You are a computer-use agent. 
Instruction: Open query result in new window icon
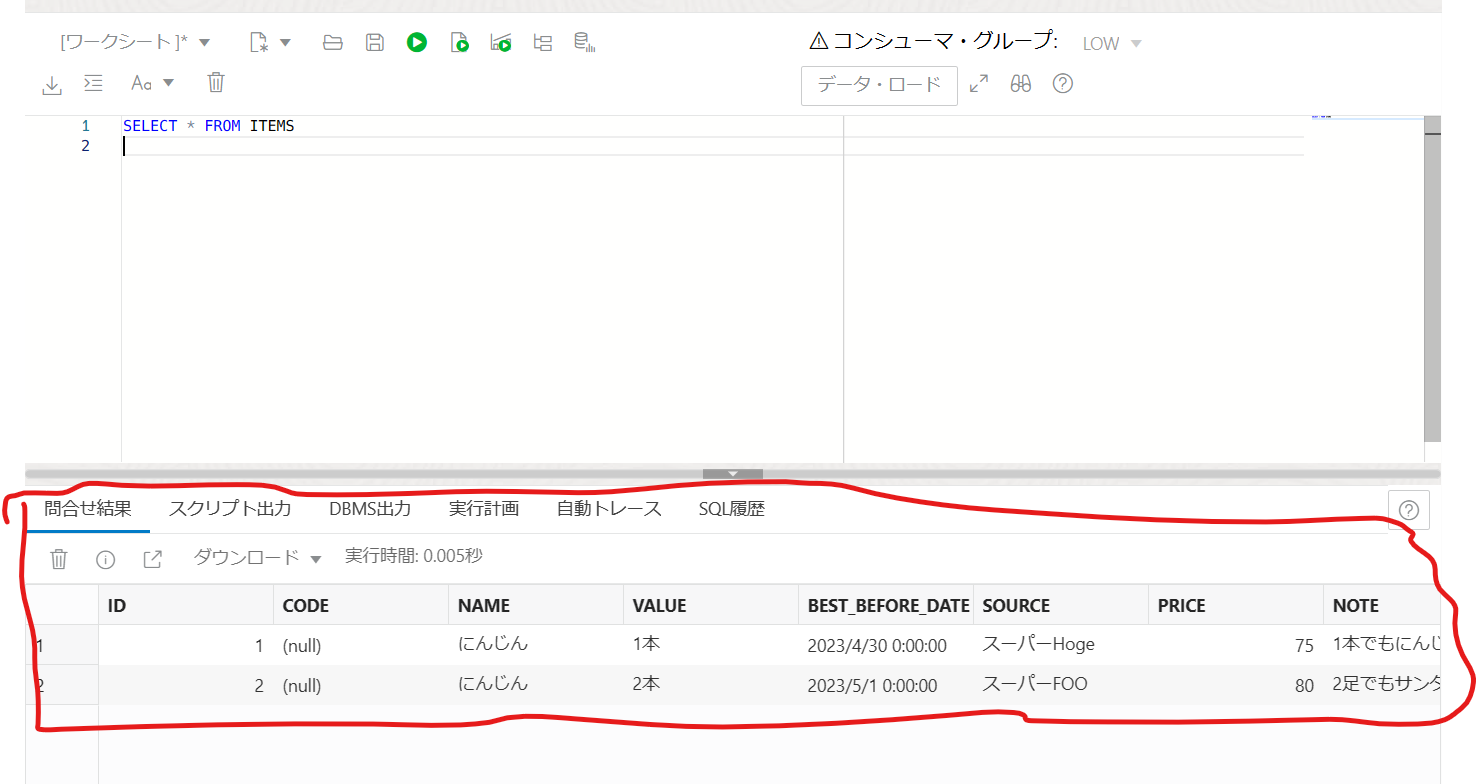152,559
